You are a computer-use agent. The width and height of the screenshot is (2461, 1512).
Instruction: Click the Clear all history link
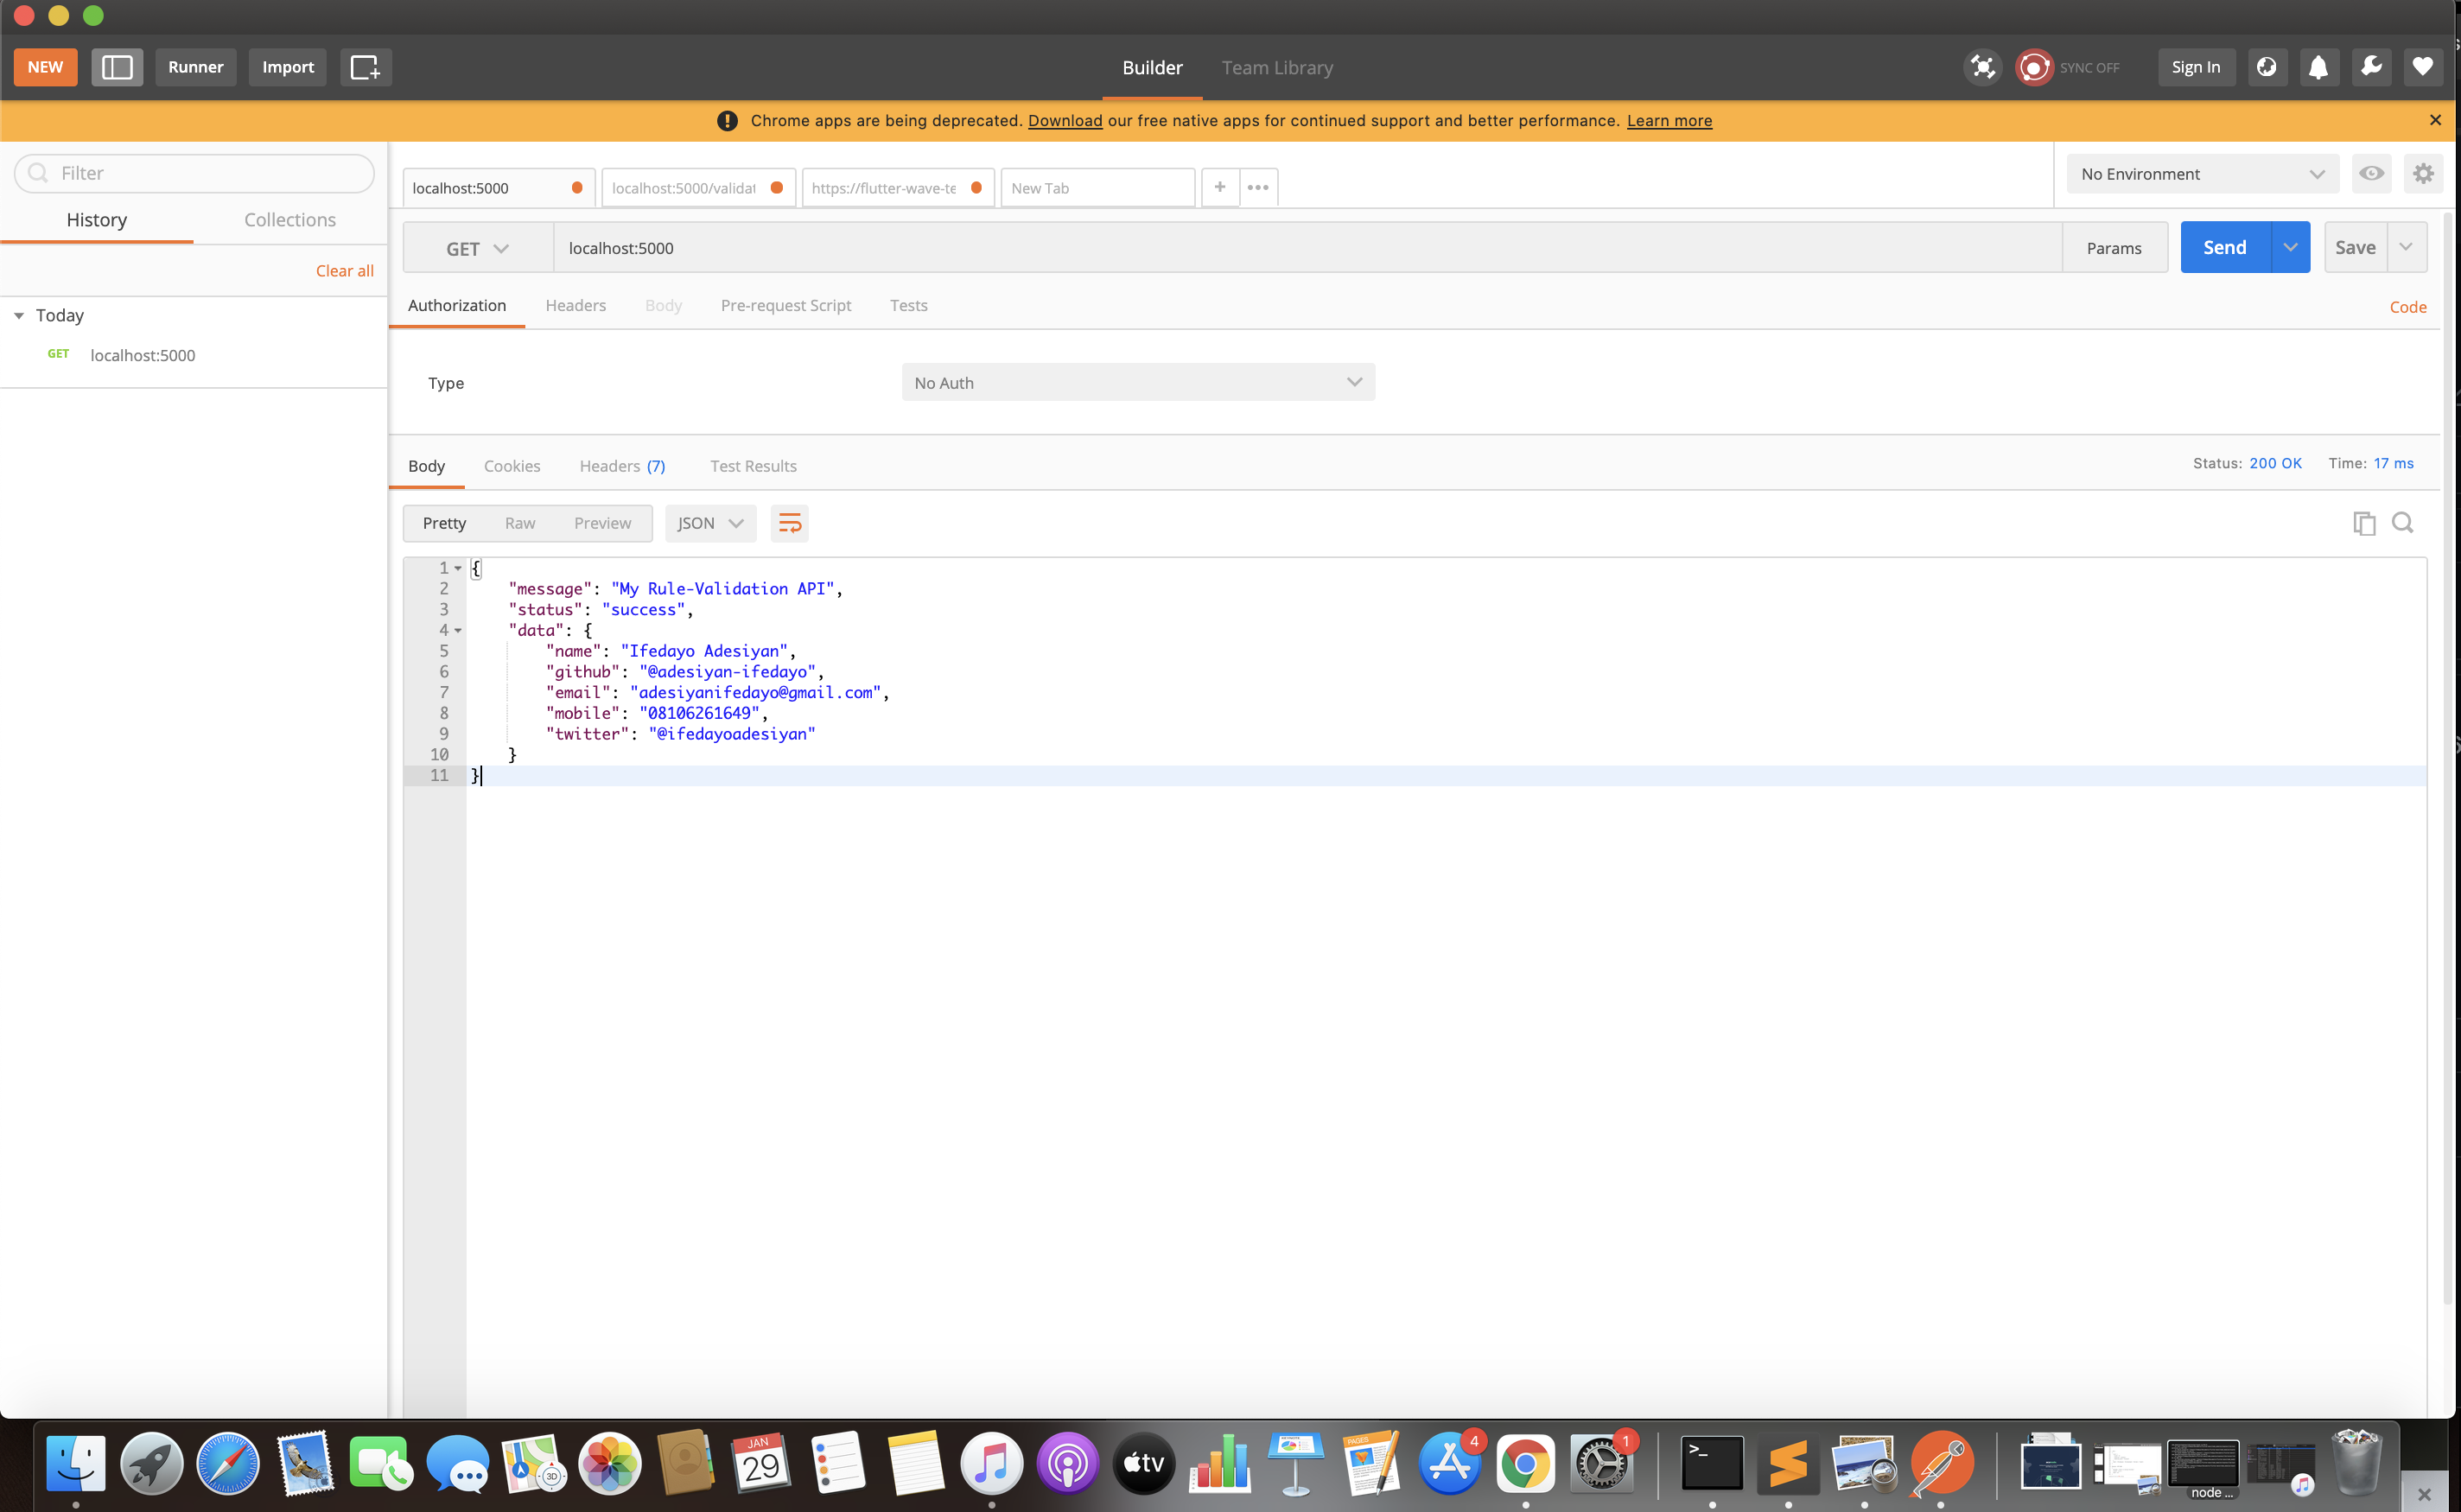pyautogui.click(x=344, y=271)
